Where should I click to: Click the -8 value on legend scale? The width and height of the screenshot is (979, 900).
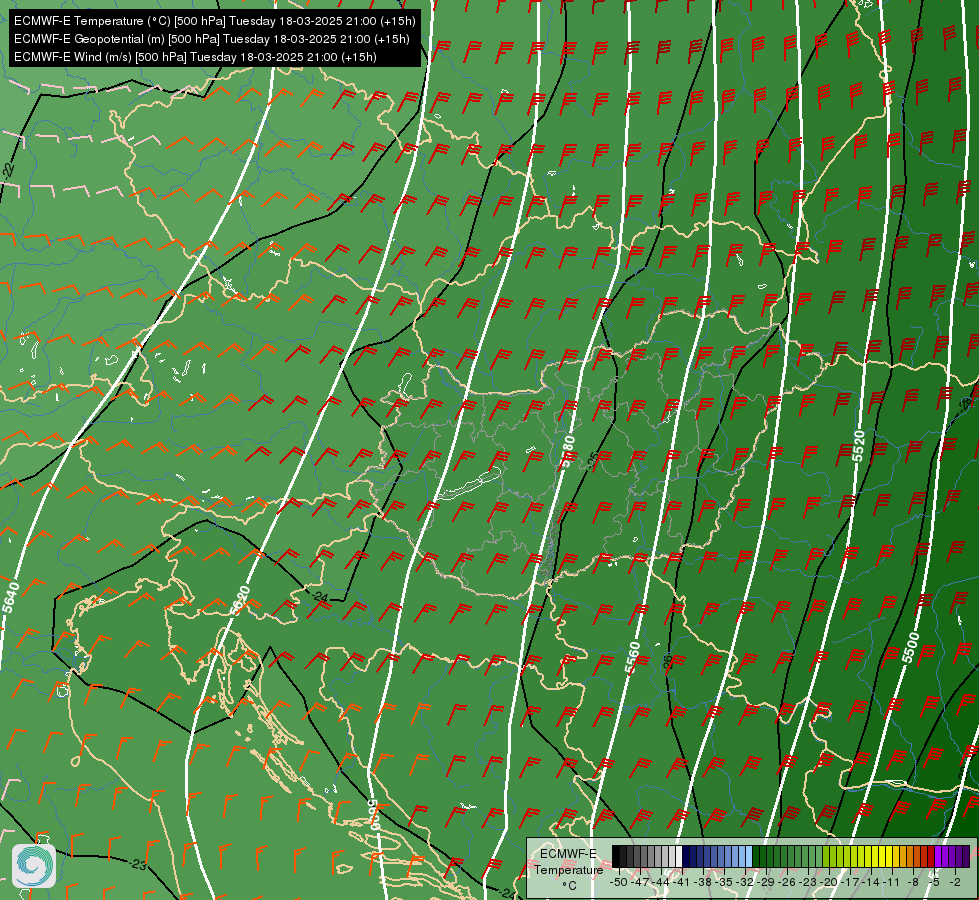913,882
